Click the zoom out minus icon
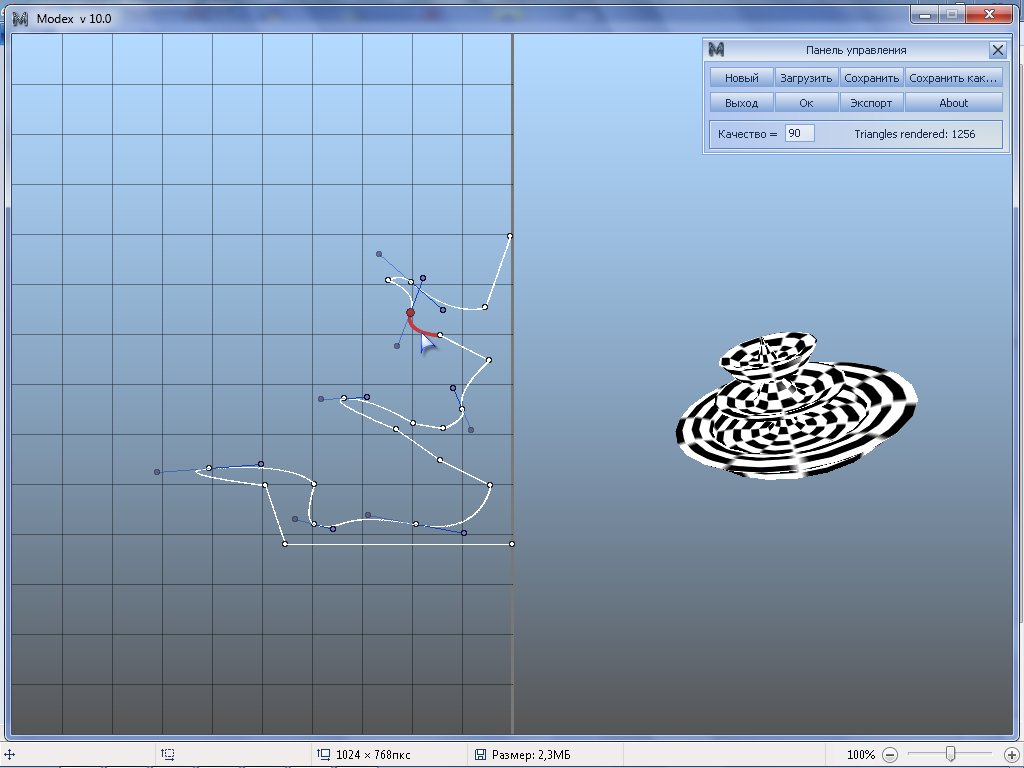This screenshot has height=768, width=1024. click(x=890, y=755)
